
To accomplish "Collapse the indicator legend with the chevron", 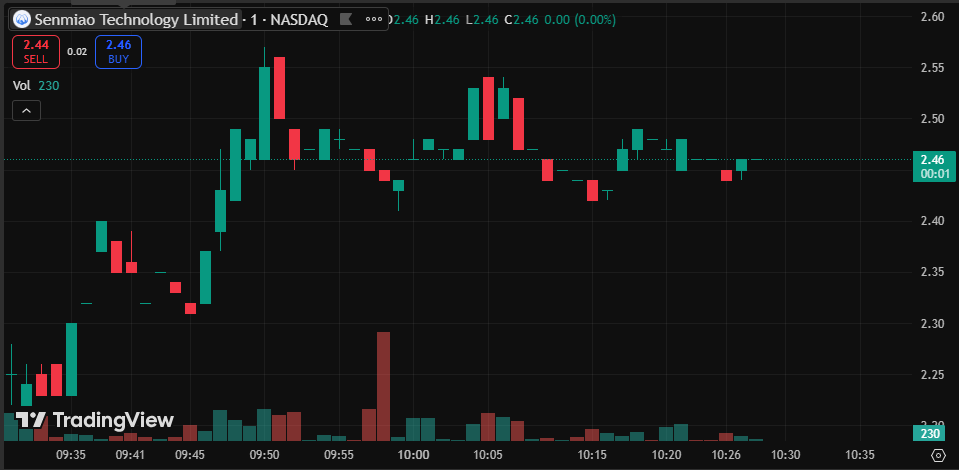I will (x=26, y=111).
